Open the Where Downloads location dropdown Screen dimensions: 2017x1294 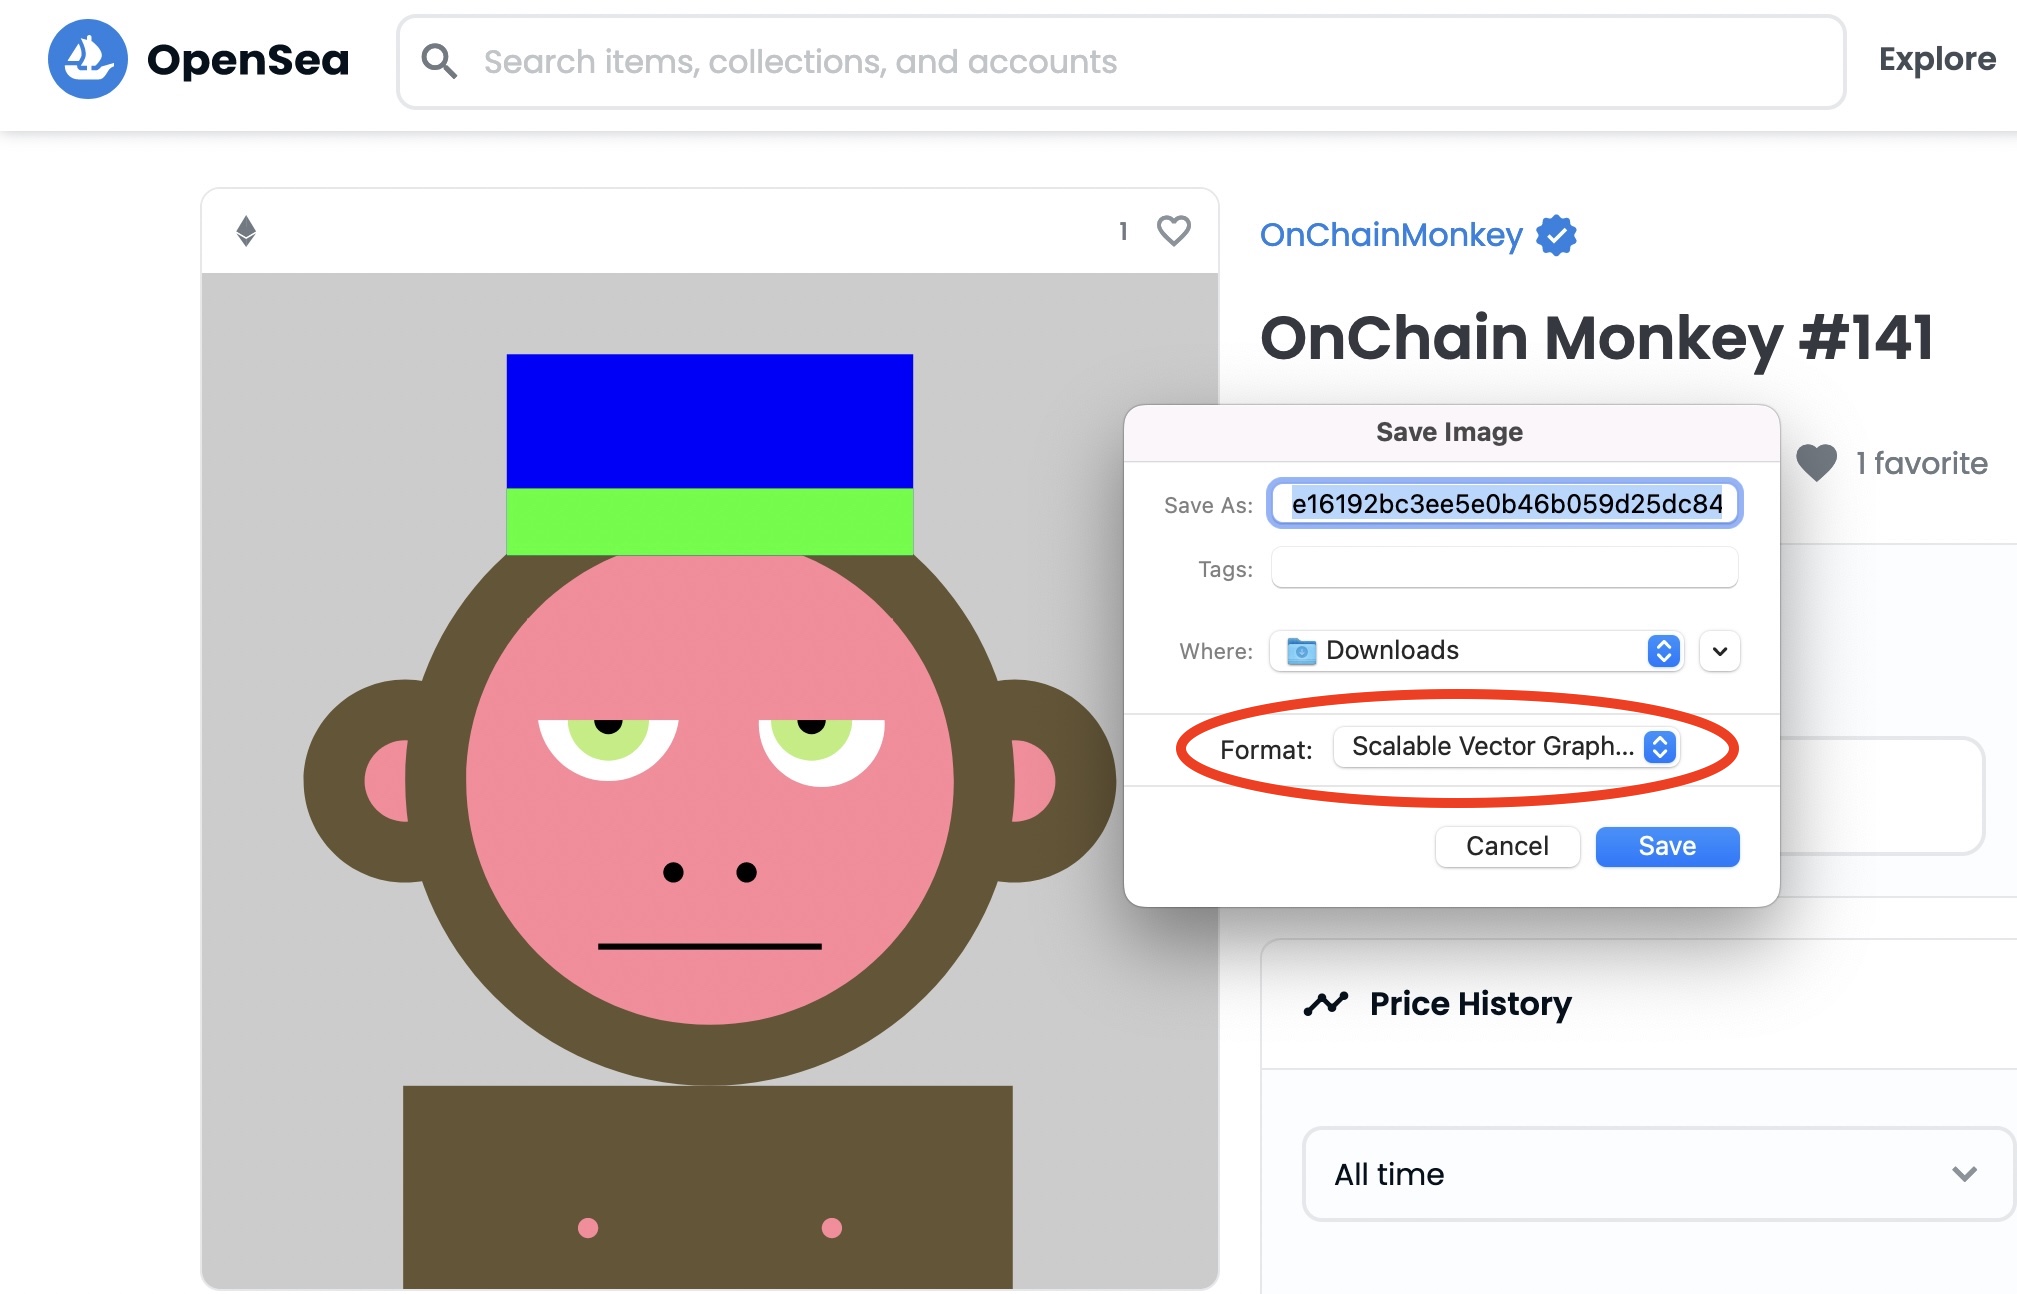(x=1476, y=651)
